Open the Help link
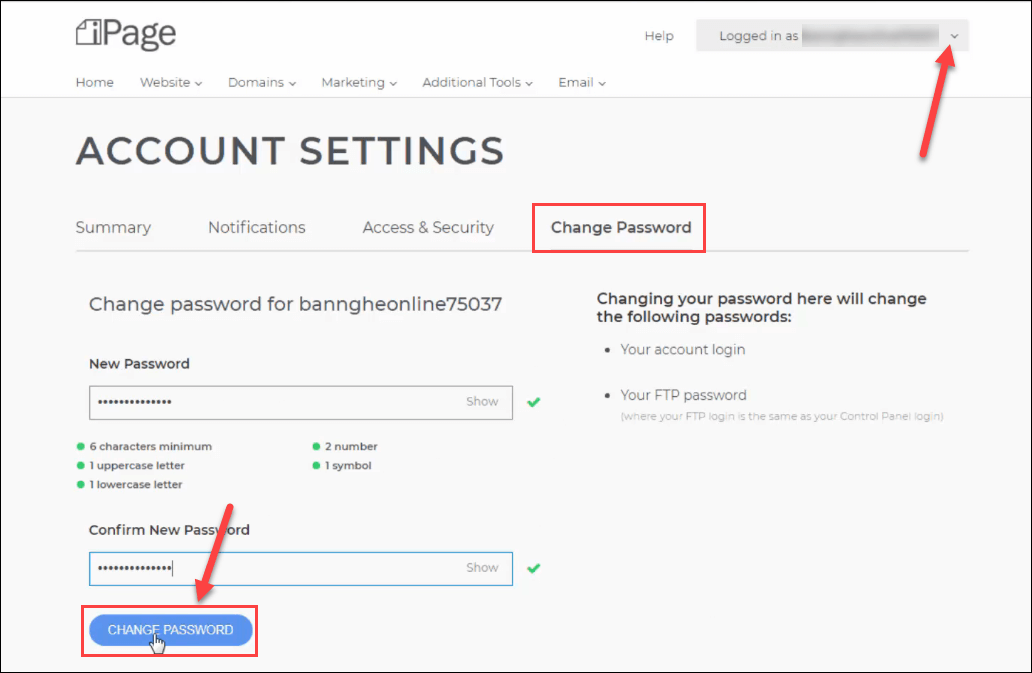This screenshot has width=1032, height=673. tap(659, 36)
